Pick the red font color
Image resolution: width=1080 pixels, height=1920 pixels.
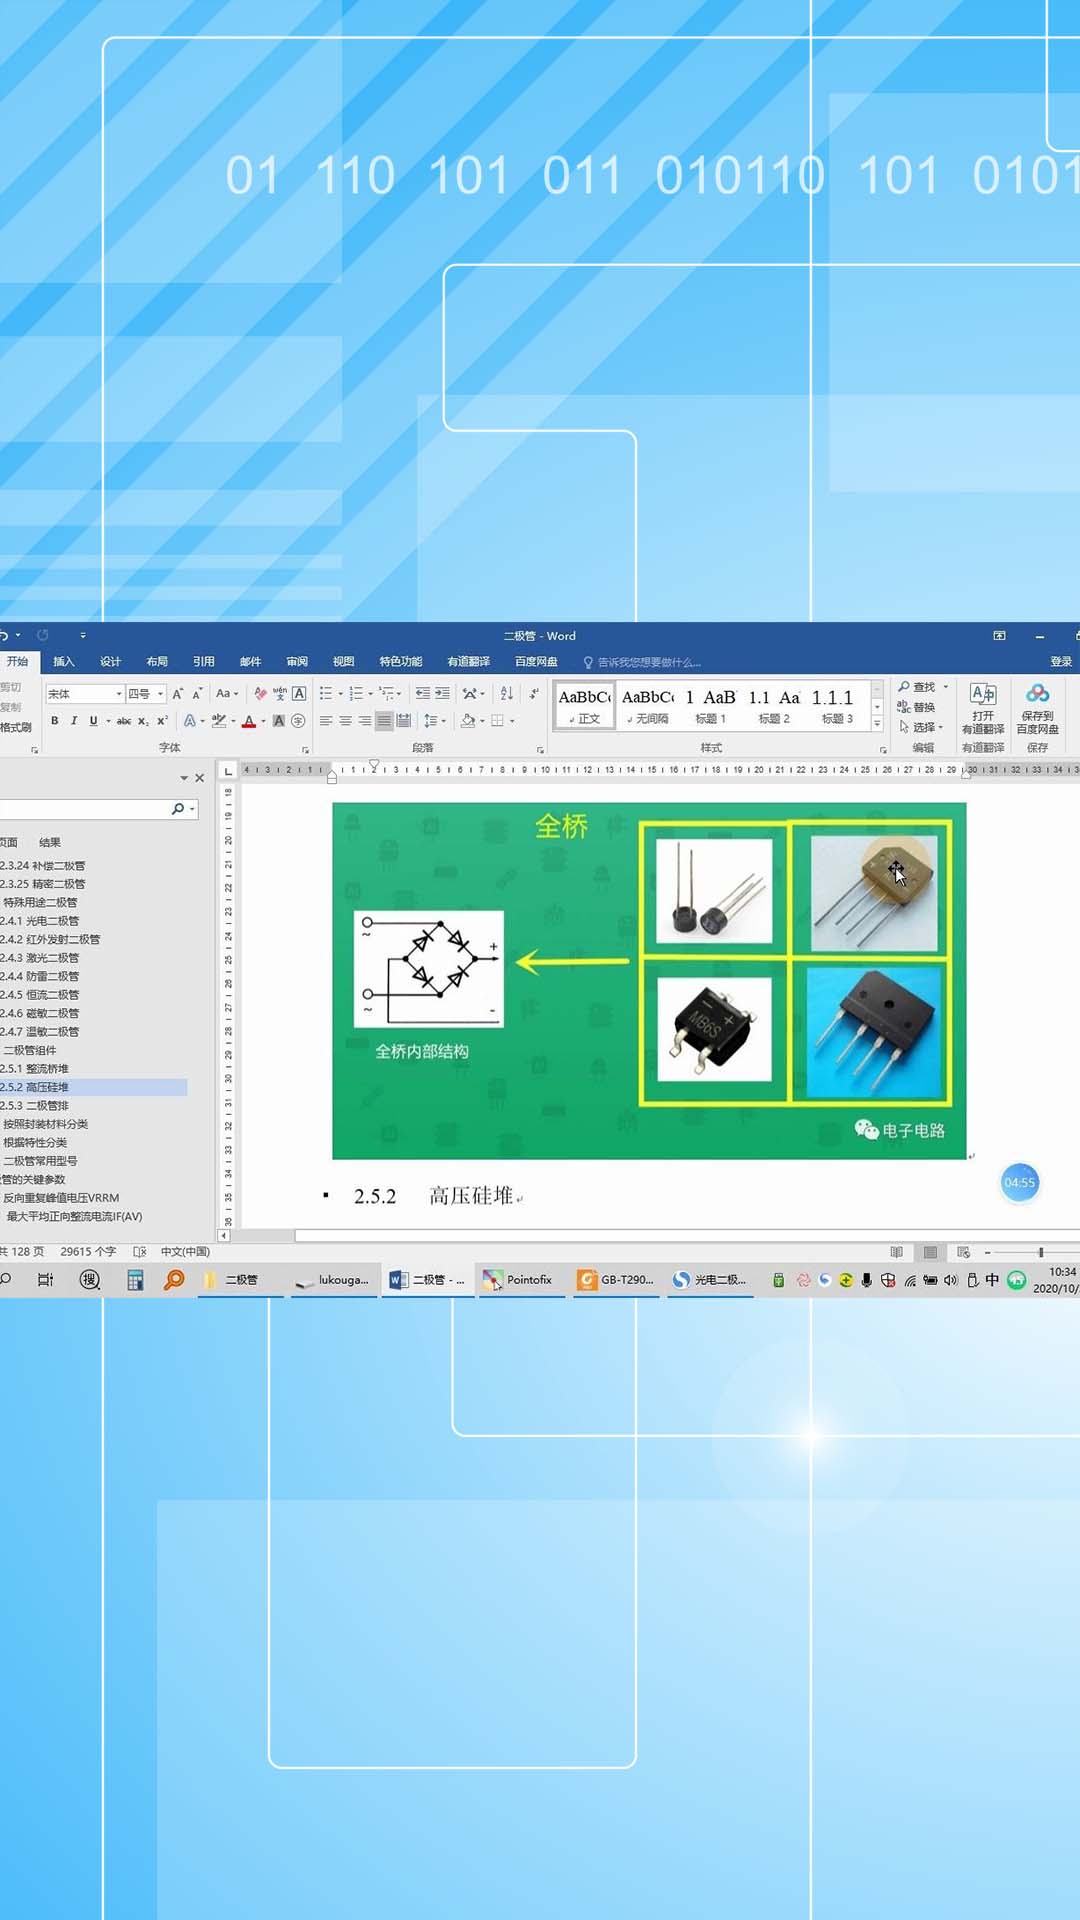(249, 721)
